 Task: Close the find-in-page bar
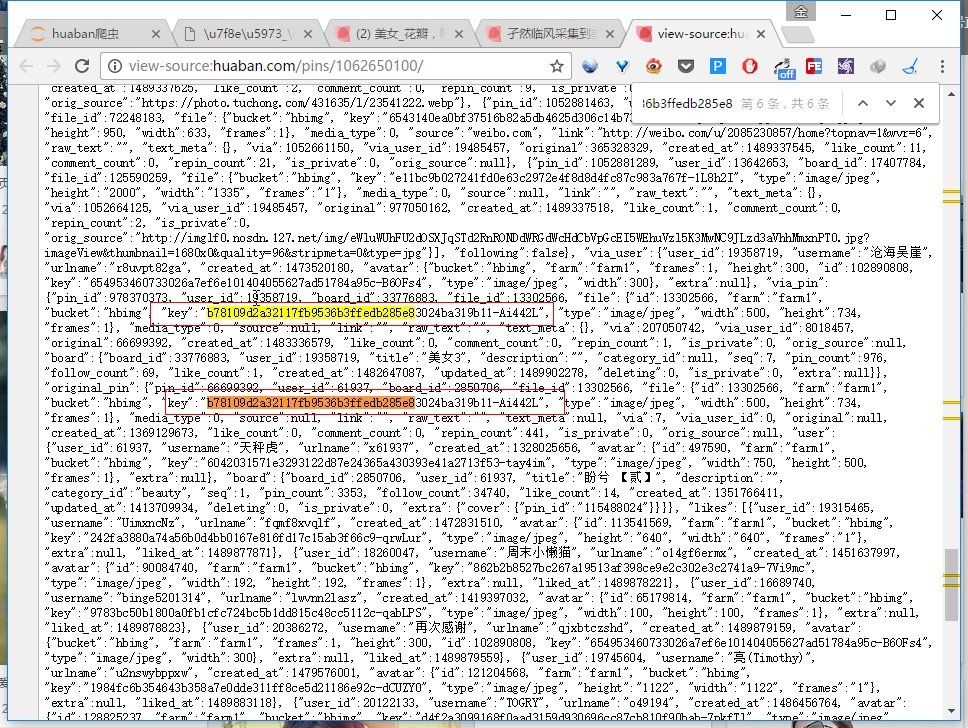tap(918, 103)
